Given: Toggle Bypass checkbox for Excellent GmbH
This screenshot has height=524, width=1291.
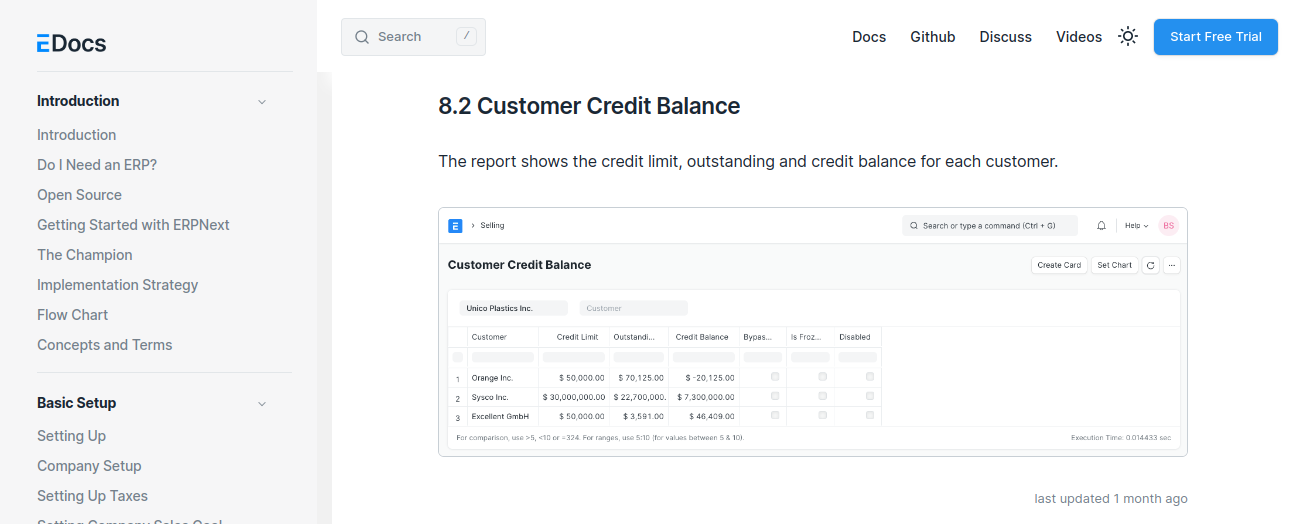Looking at the screenshot, I should click(775, 415).
